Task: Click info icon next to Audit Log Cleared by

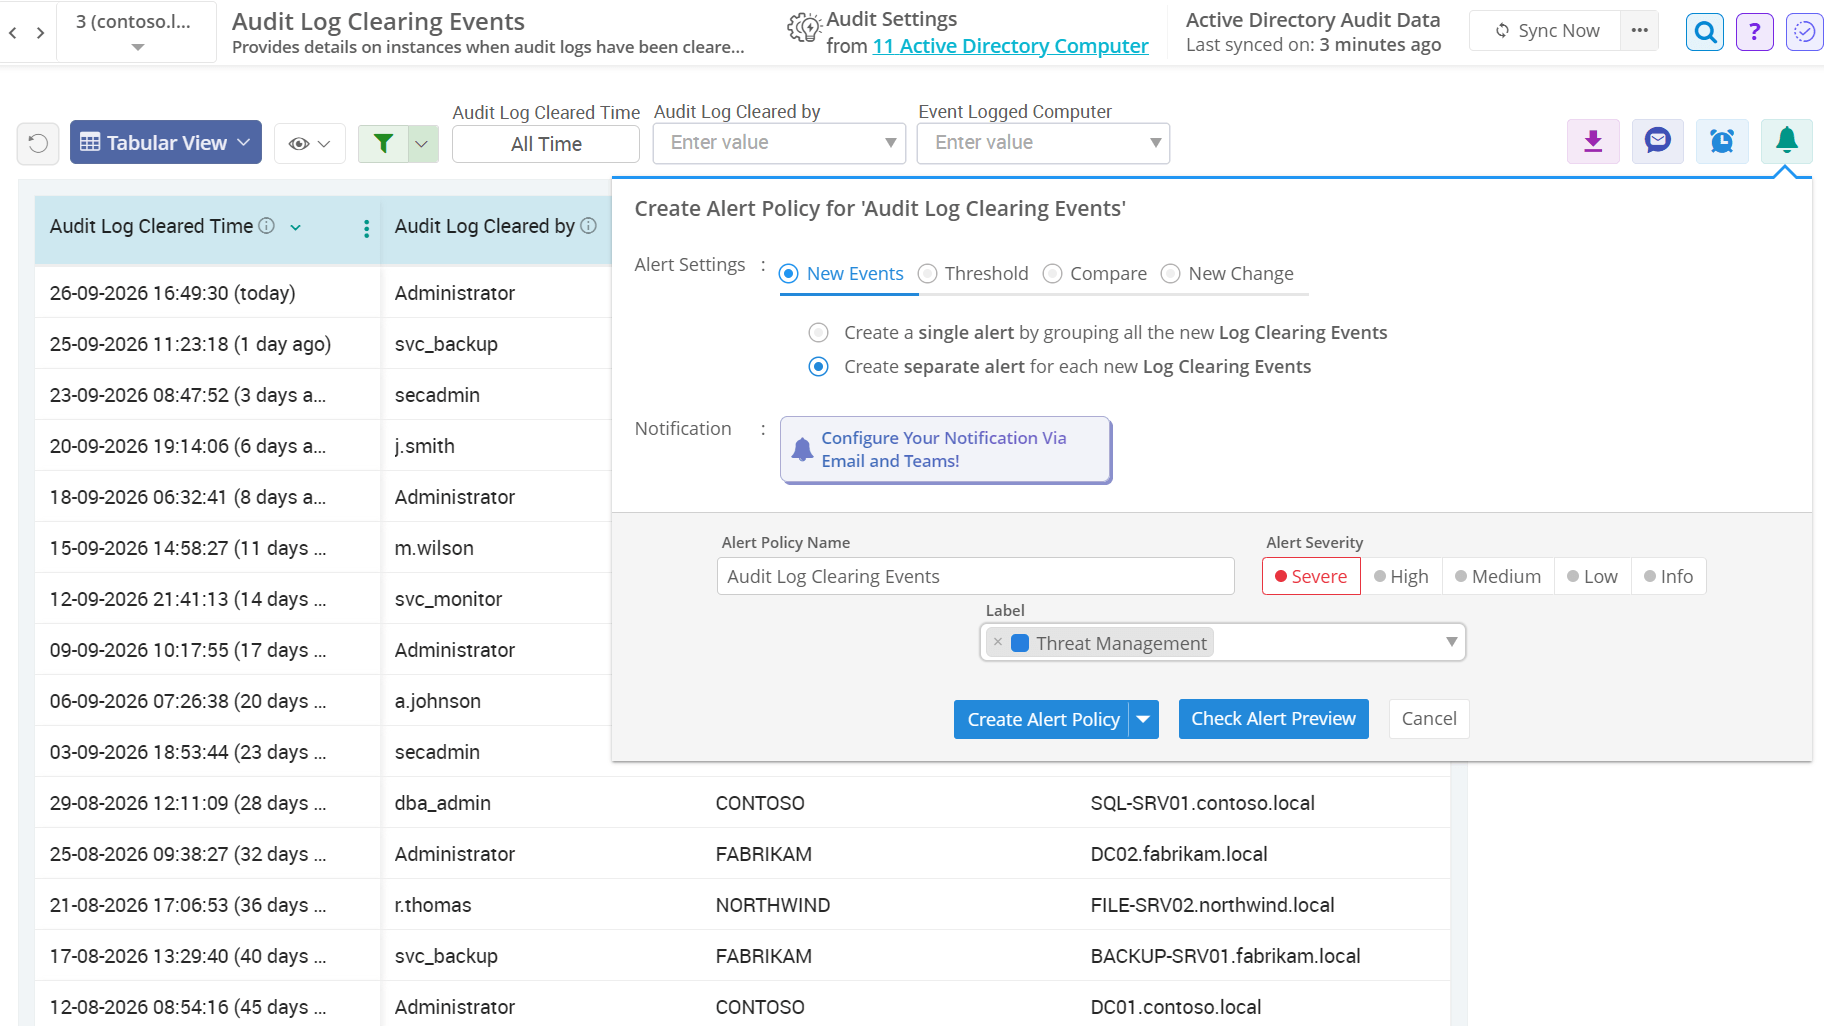Action: [589, 226]
